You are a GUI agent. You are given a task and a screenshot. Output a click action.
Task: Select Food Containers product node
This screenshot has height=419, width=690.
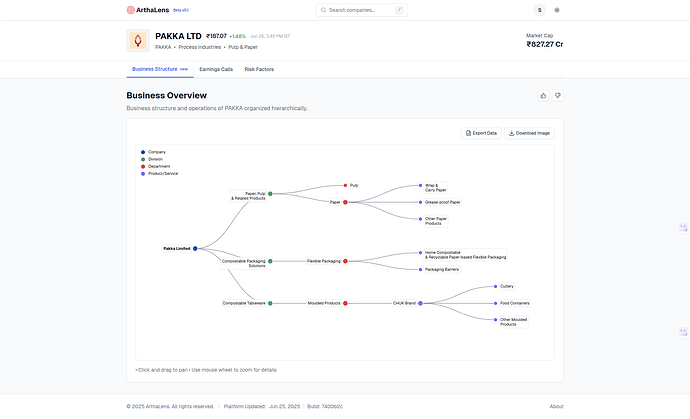495,303
